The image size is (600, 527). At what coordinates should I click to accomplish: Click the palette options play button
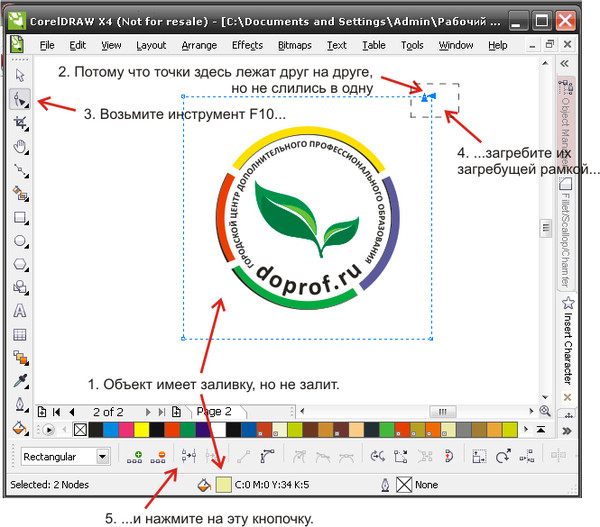point(49,430)
